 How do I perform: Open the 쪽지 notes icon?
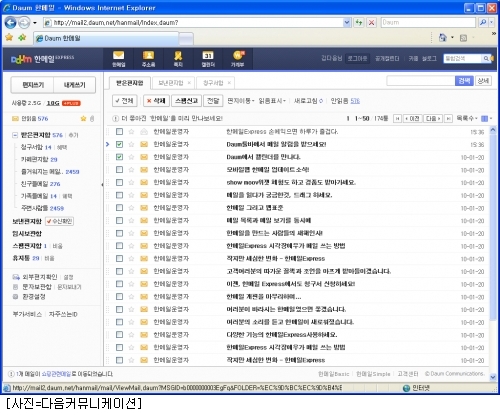coord(178,59)
